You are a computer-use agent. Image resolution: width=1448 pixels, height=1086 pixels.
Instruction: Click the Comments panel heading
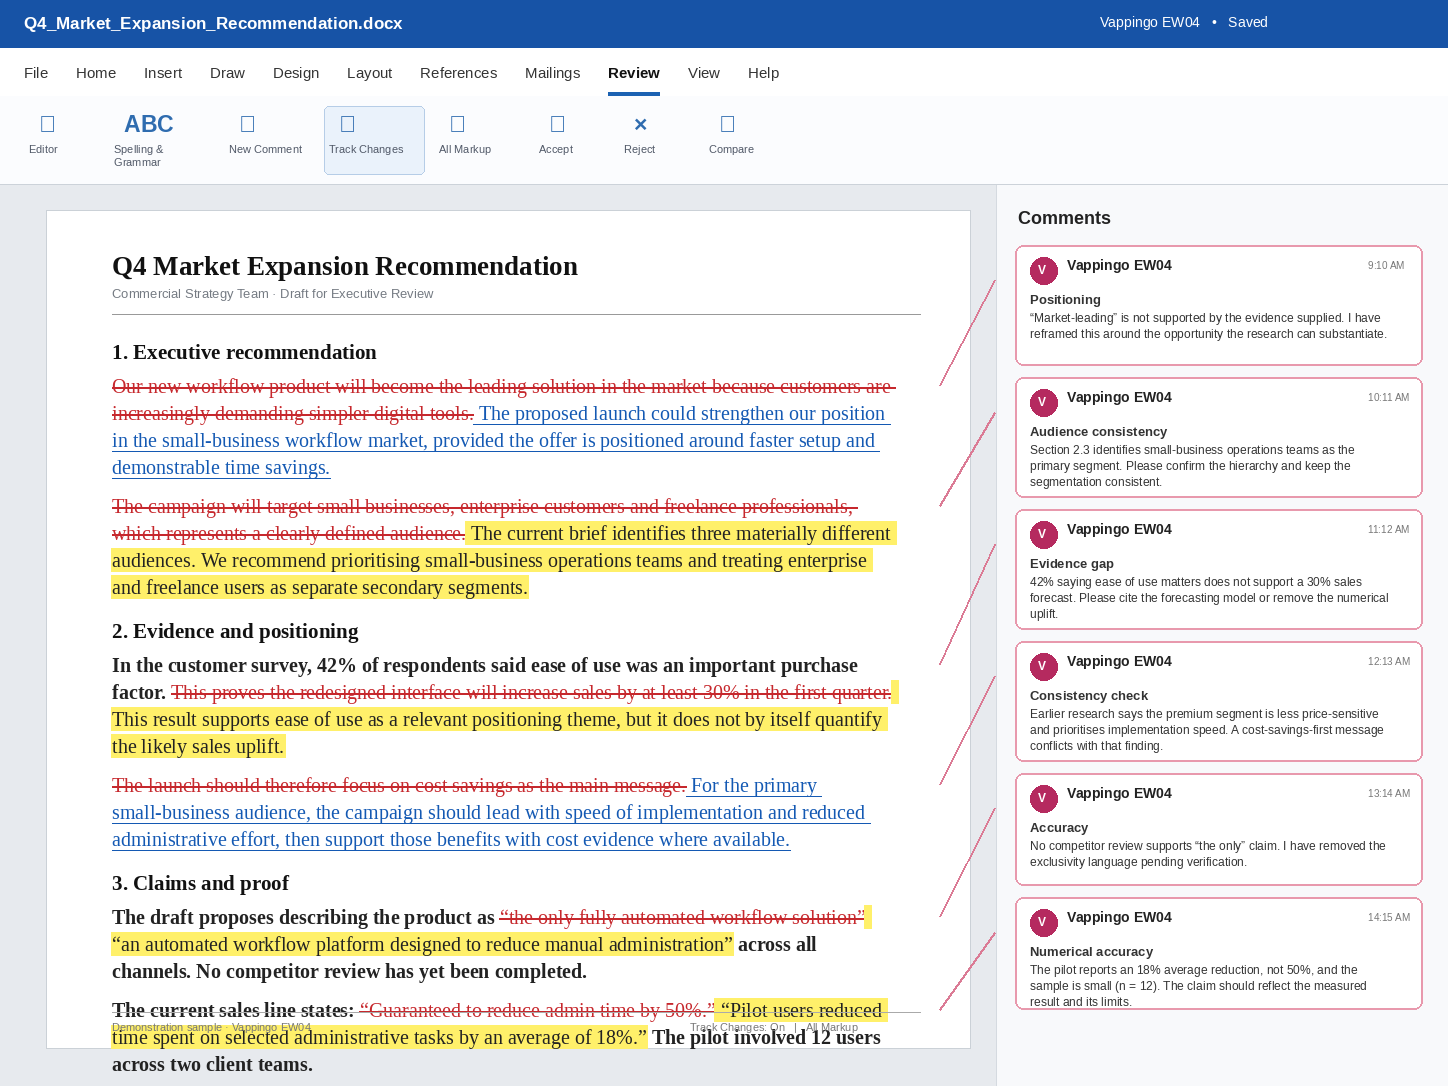[1064, 218]
